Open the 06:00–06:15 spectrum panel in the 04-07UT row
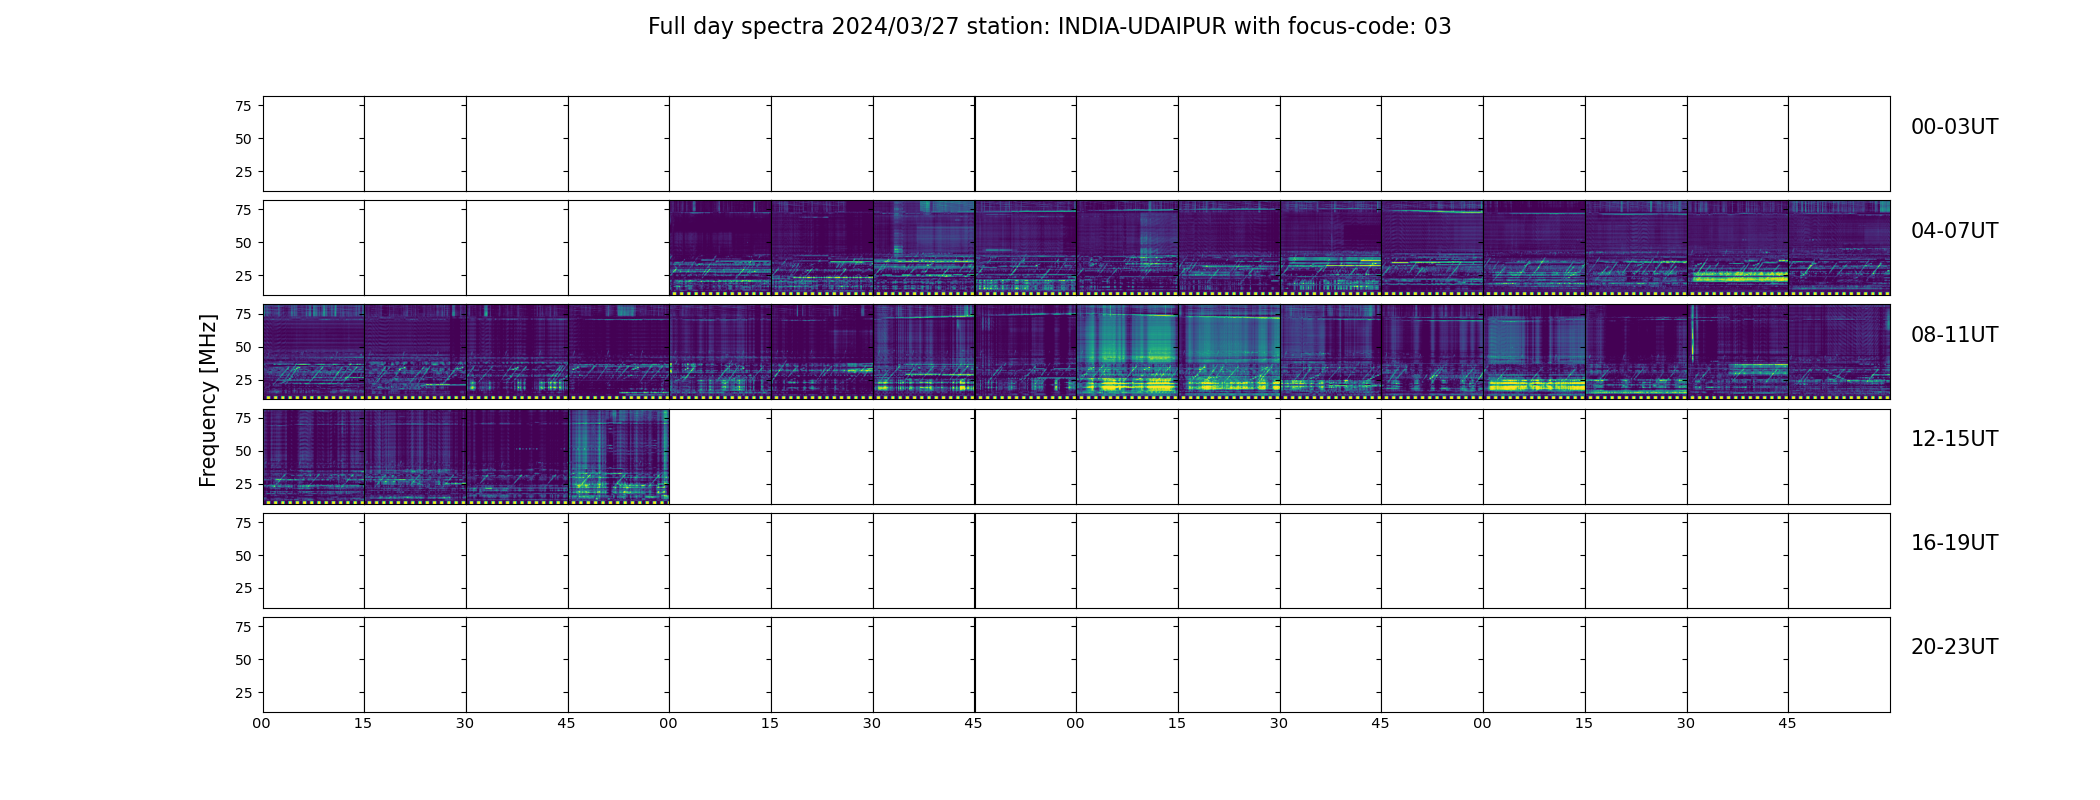 (1127, 248)
